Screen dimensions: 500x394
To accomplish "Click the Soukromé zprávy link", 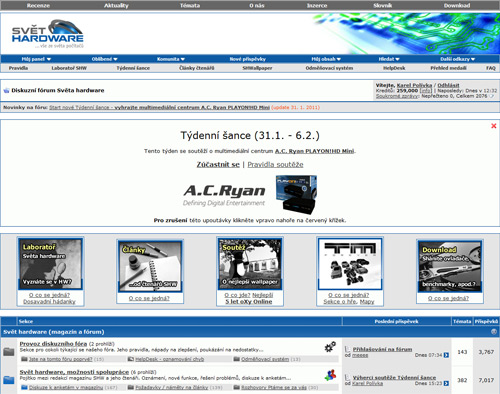I will (x=397, y=96).
